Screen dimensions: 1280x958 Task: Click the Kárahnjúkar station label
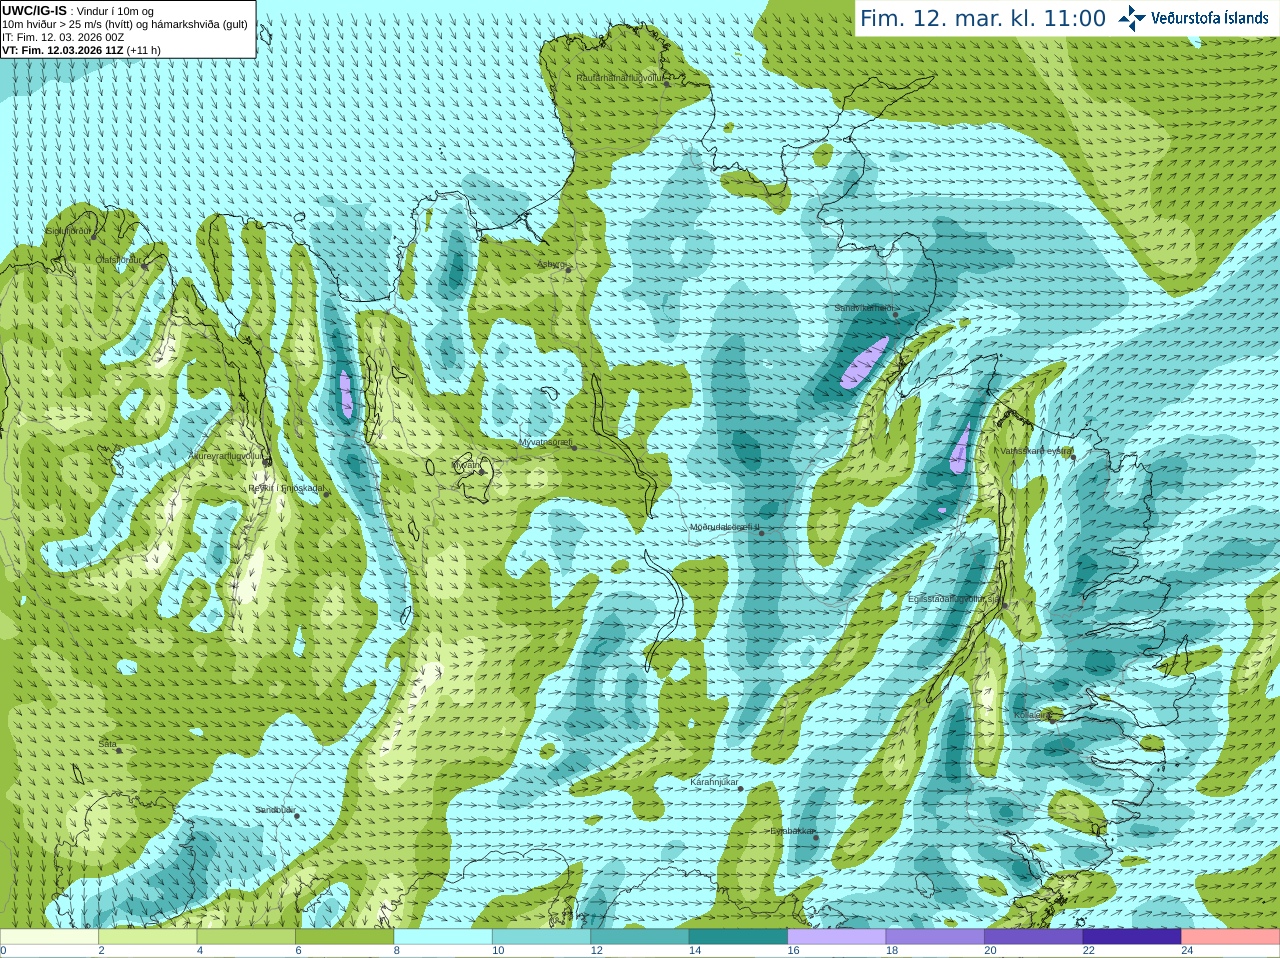coord(714,782)
